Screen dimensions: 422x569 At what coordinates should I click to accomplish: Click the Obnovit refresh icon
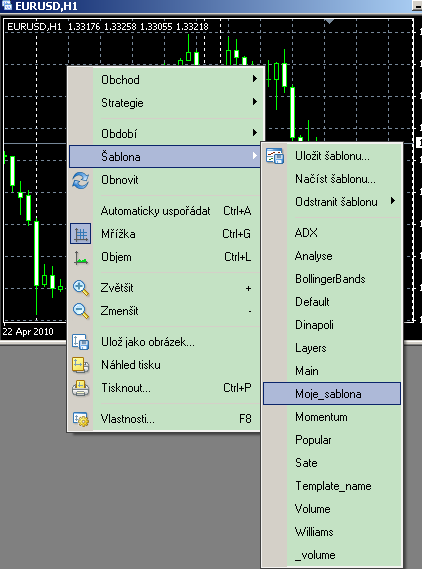(x=80, y=180)
